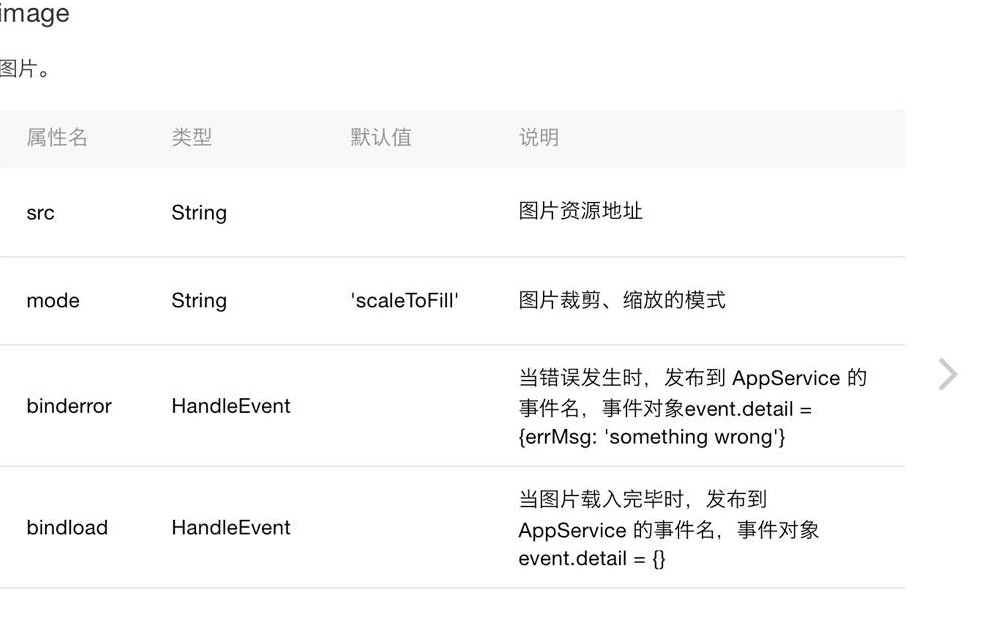Click the 类型 column header
Viewport: 999px width, 635px height.
point(191,137)
